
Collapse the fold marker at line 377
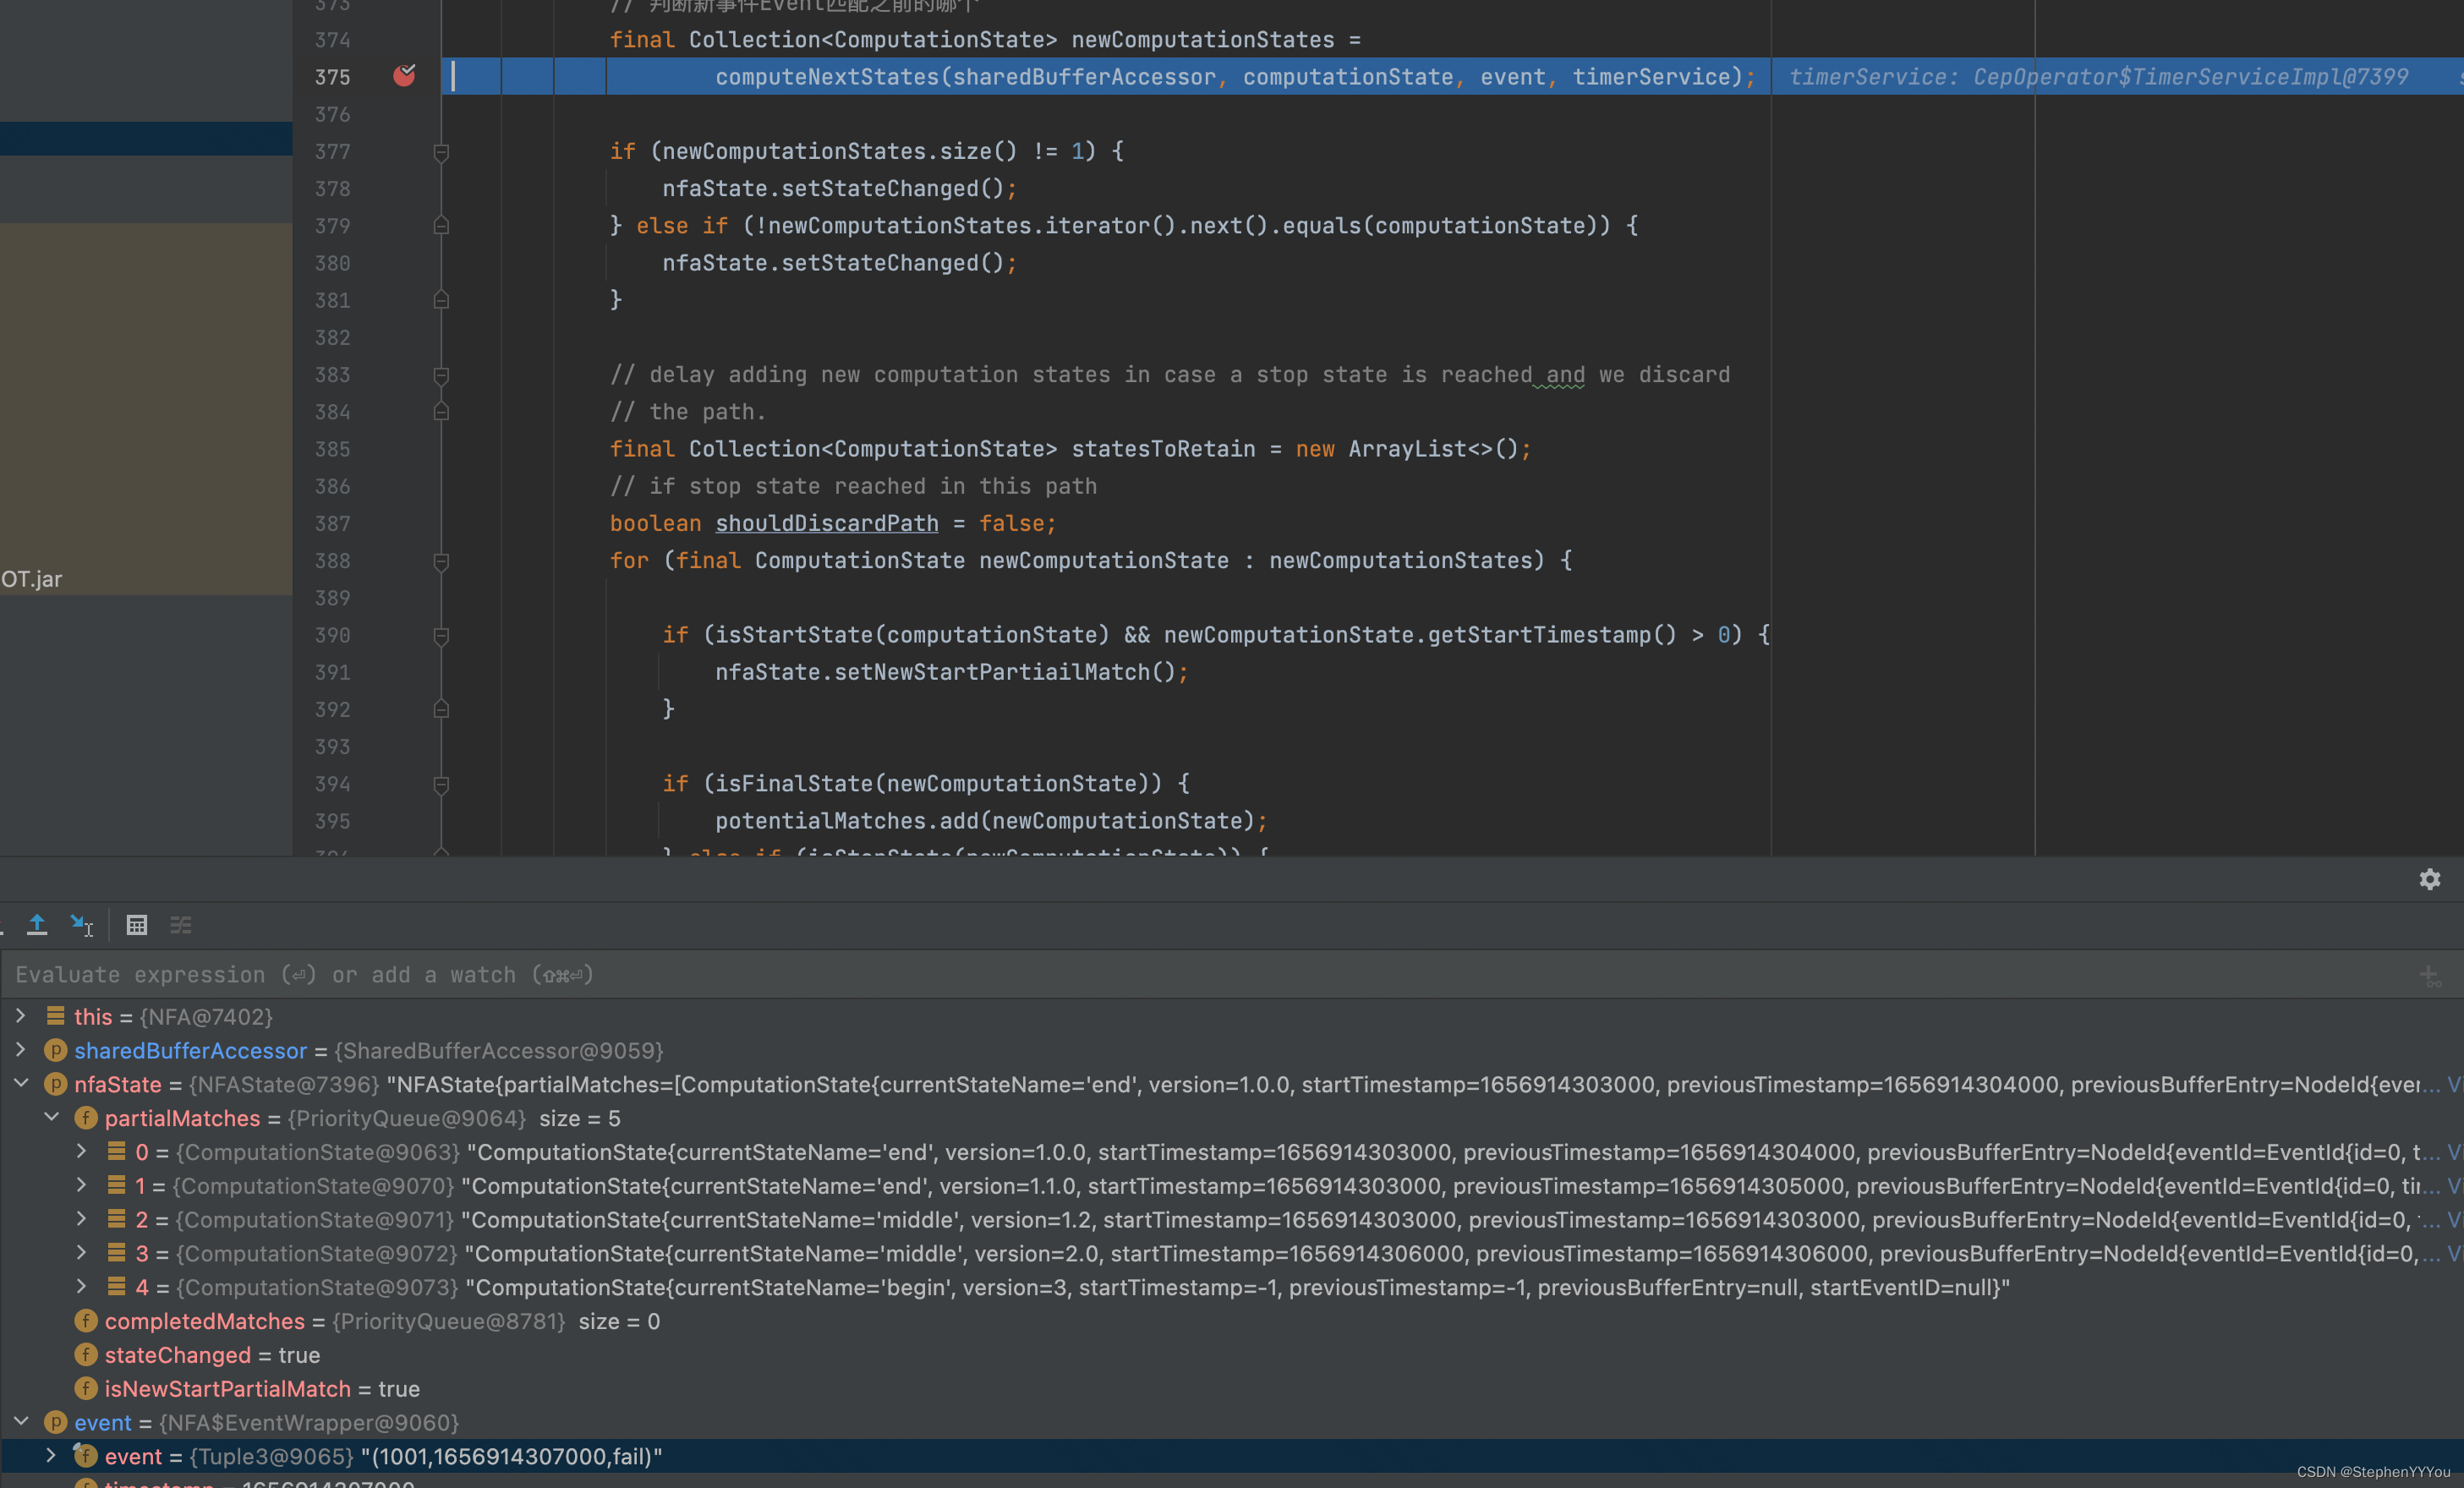click(x=441, y=152)
